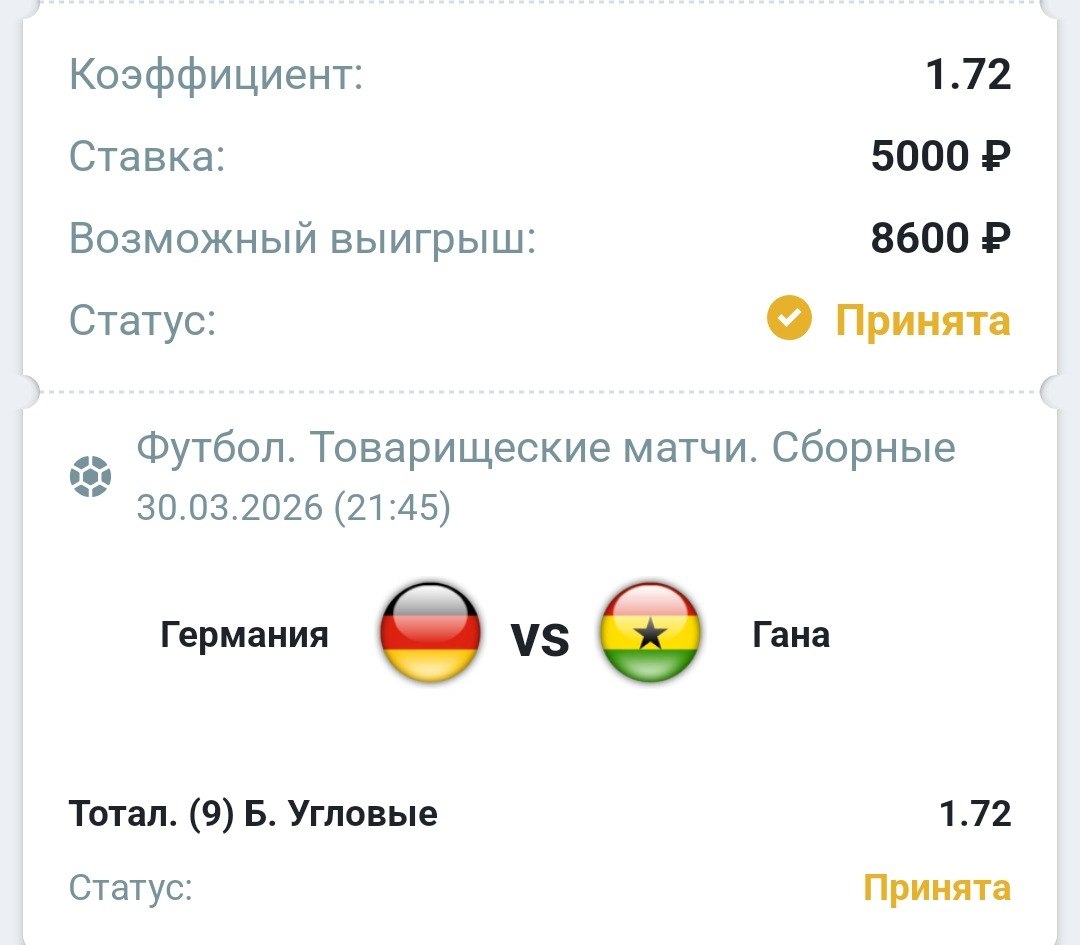Click the Принята status under bet line
This screenshot has height=945, width=1080.
coord(936,888)
